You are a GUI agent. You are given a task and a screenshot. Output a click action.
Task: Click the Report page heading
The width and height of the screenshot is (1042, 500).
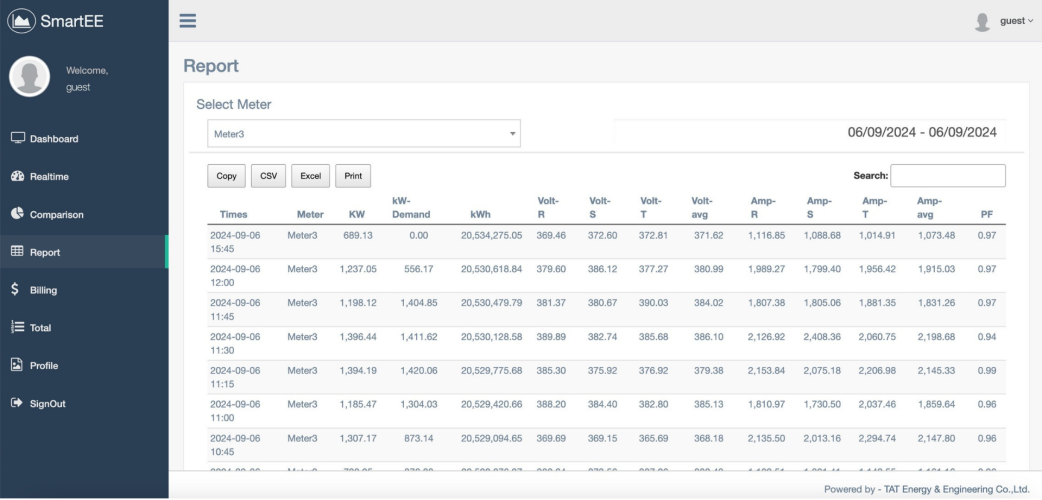pos(211,66)
